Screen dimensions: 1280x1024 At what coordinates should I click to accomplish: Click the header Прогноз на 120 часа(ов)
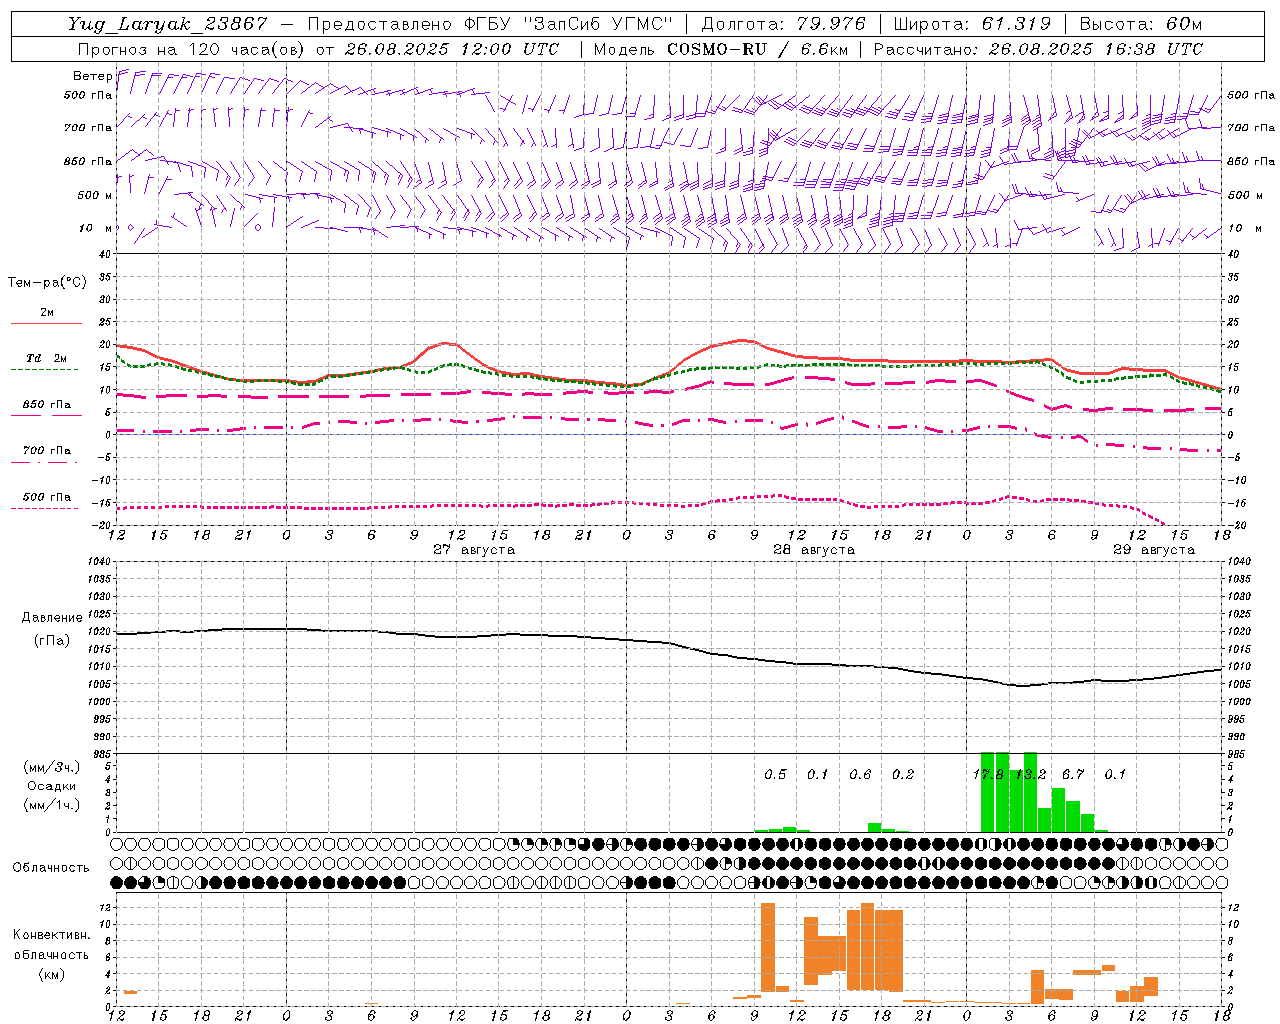click(x=190, y=49)
